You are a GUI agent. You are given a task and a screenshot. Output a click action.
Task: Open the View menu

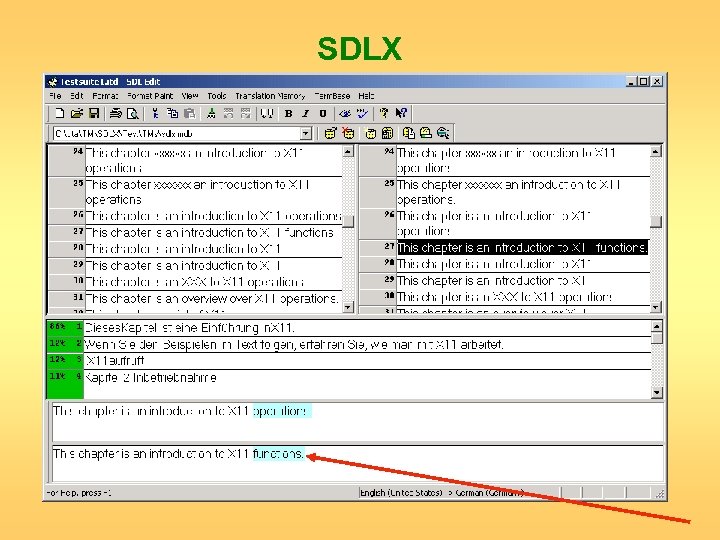[190, 96]
